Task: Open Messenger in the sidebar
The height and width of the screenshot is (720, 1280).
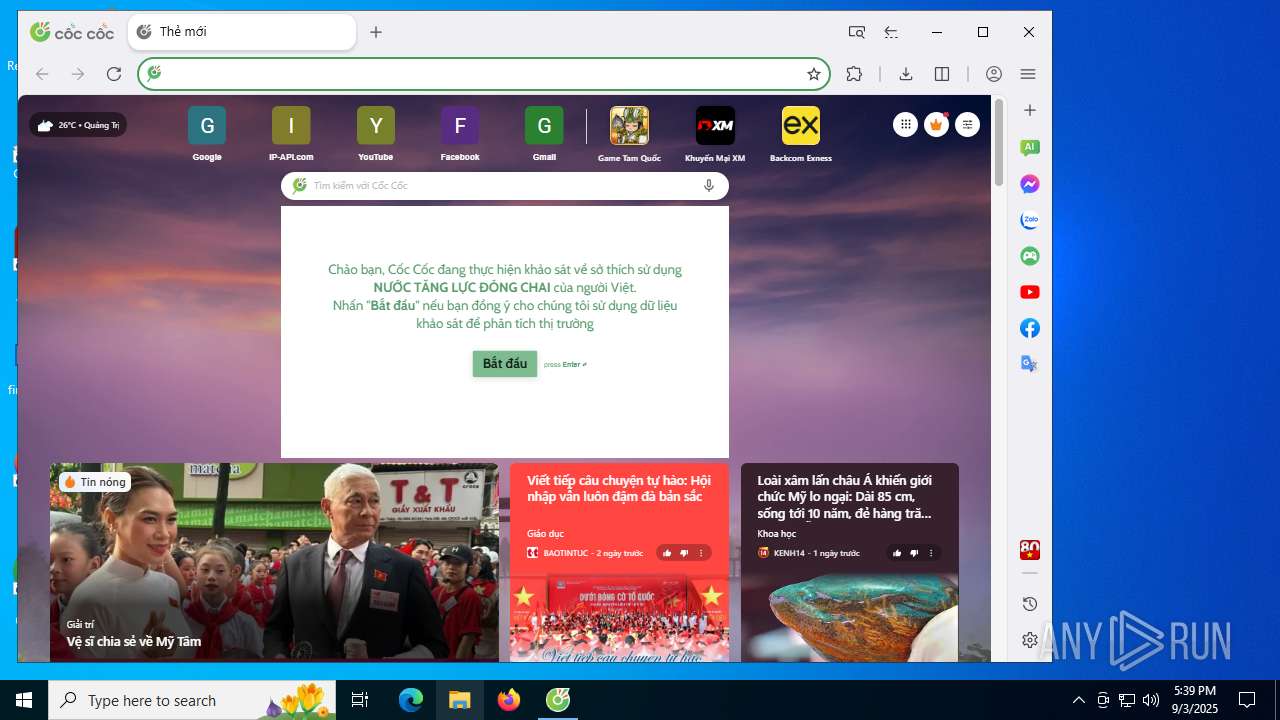Action: (x=1030, y=184)
